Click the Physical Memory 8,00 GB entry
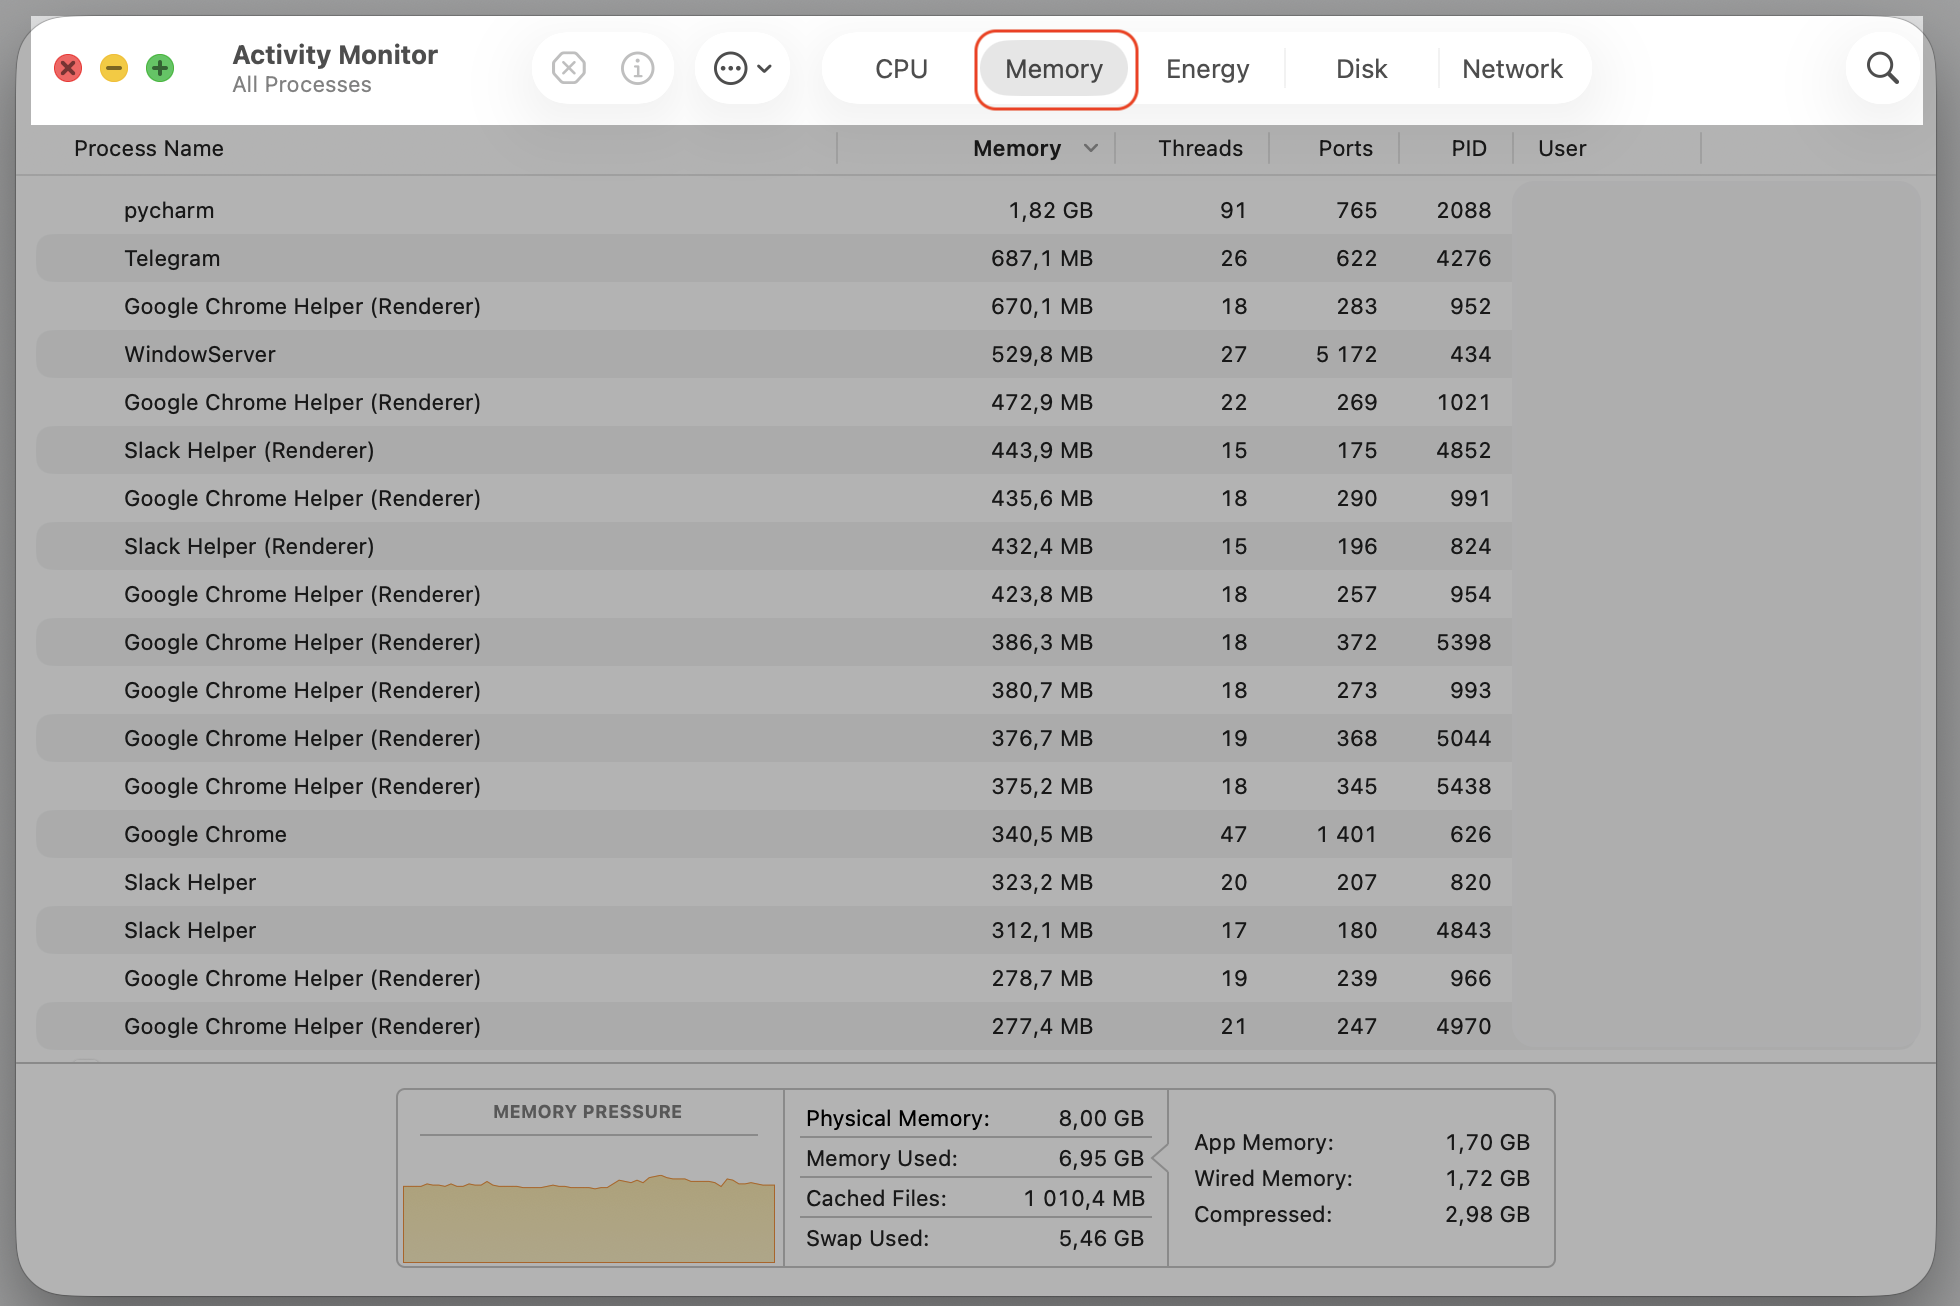The height and width of the screenshot is (1306, 1960). (975, 1118)
